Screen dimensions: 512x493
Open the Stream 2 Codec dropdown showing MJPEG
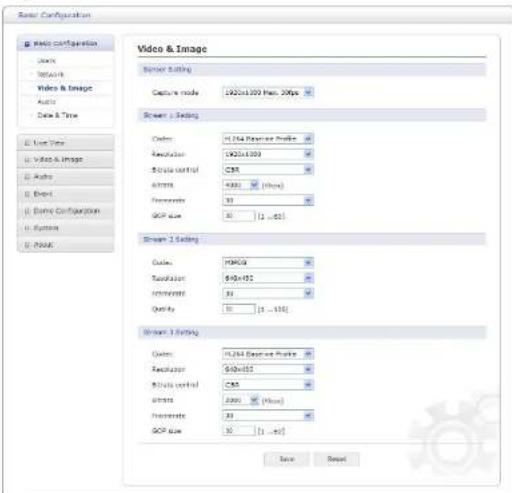(268, 263)
